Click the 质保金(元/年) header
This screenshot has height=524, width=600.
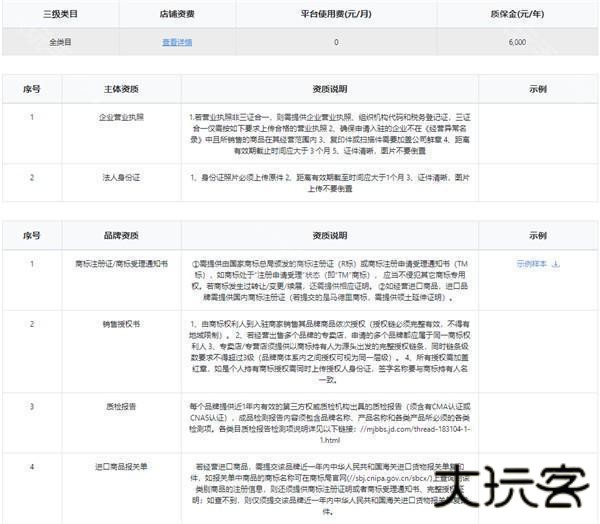pos(517,15)
